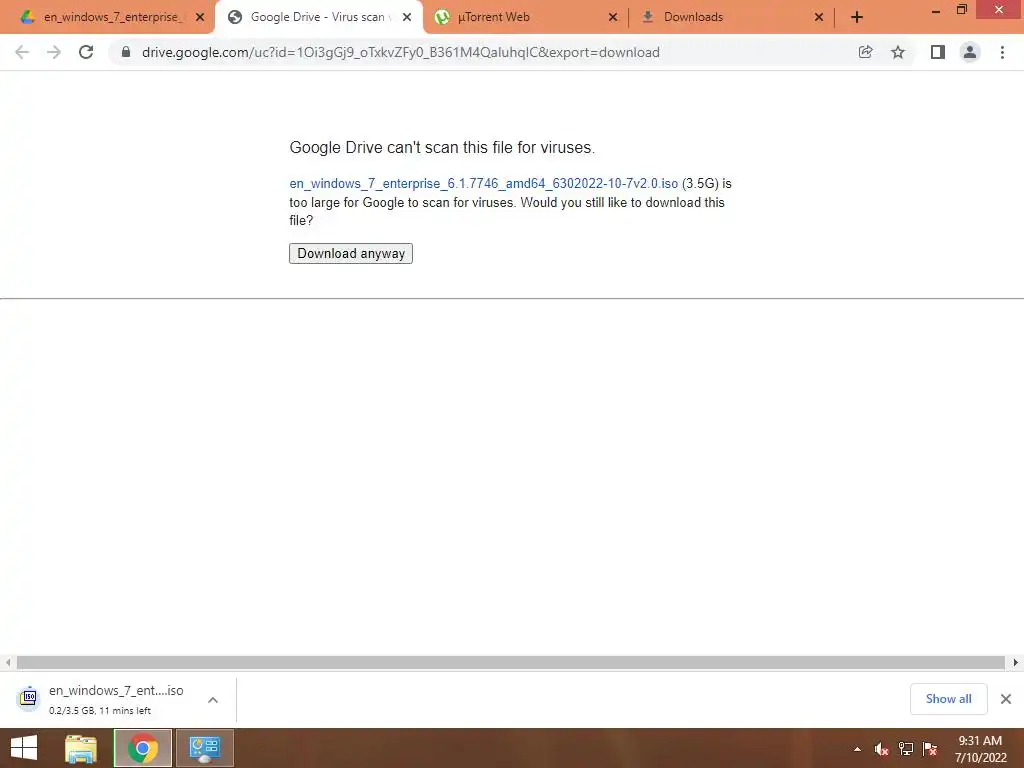Share this page using the share icon
The image size is (1024, 768).
point(865,52)
